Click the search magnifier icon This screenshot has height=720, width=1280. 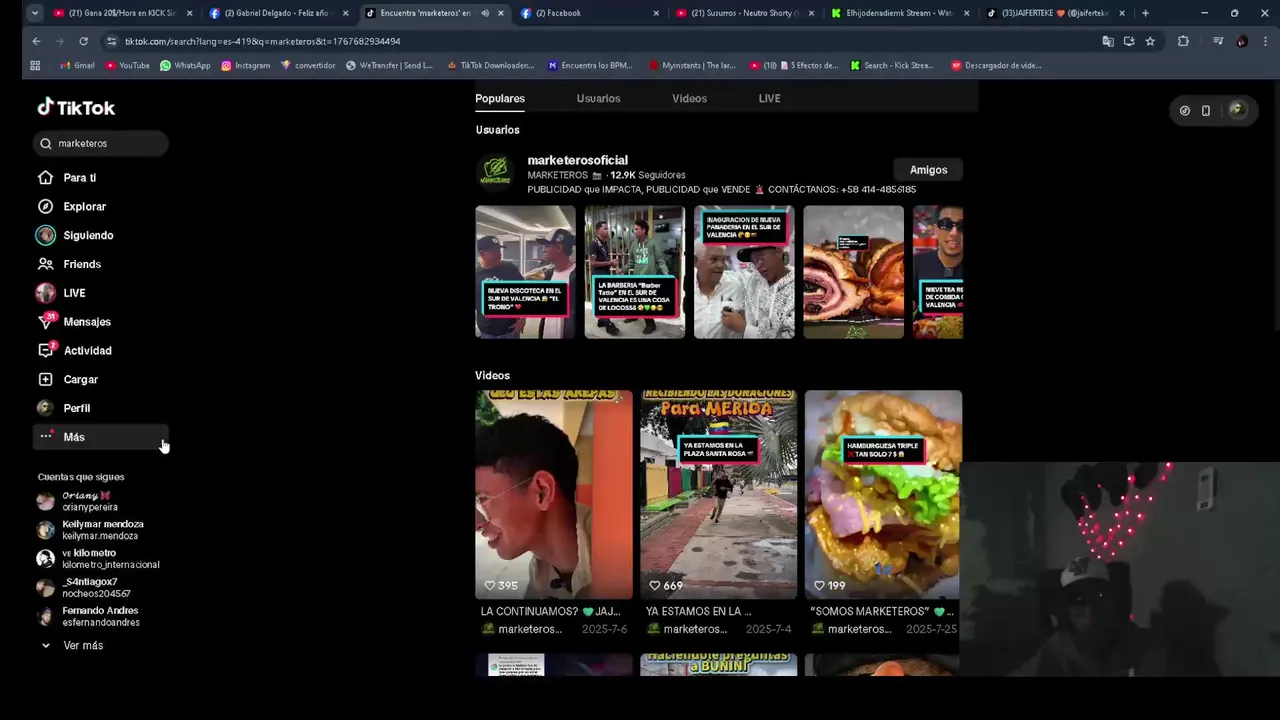pyautogui.click(x=46, y=144)
